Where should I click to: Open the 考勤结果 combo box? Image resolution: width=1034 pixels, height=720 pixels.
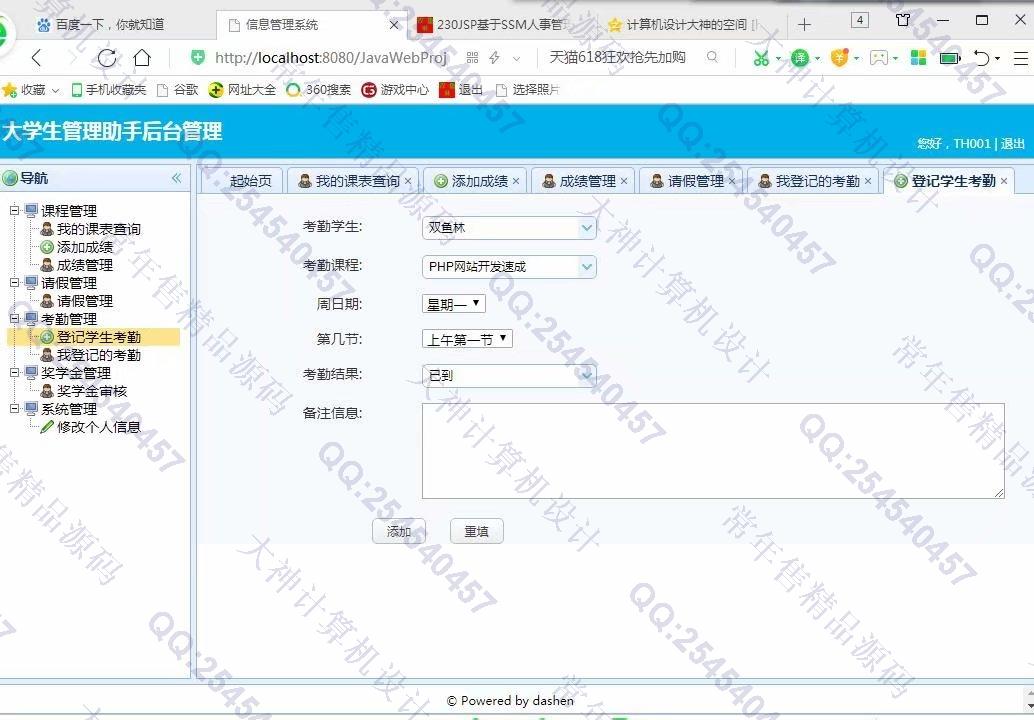pyautogui.click(x=508, y=375)
